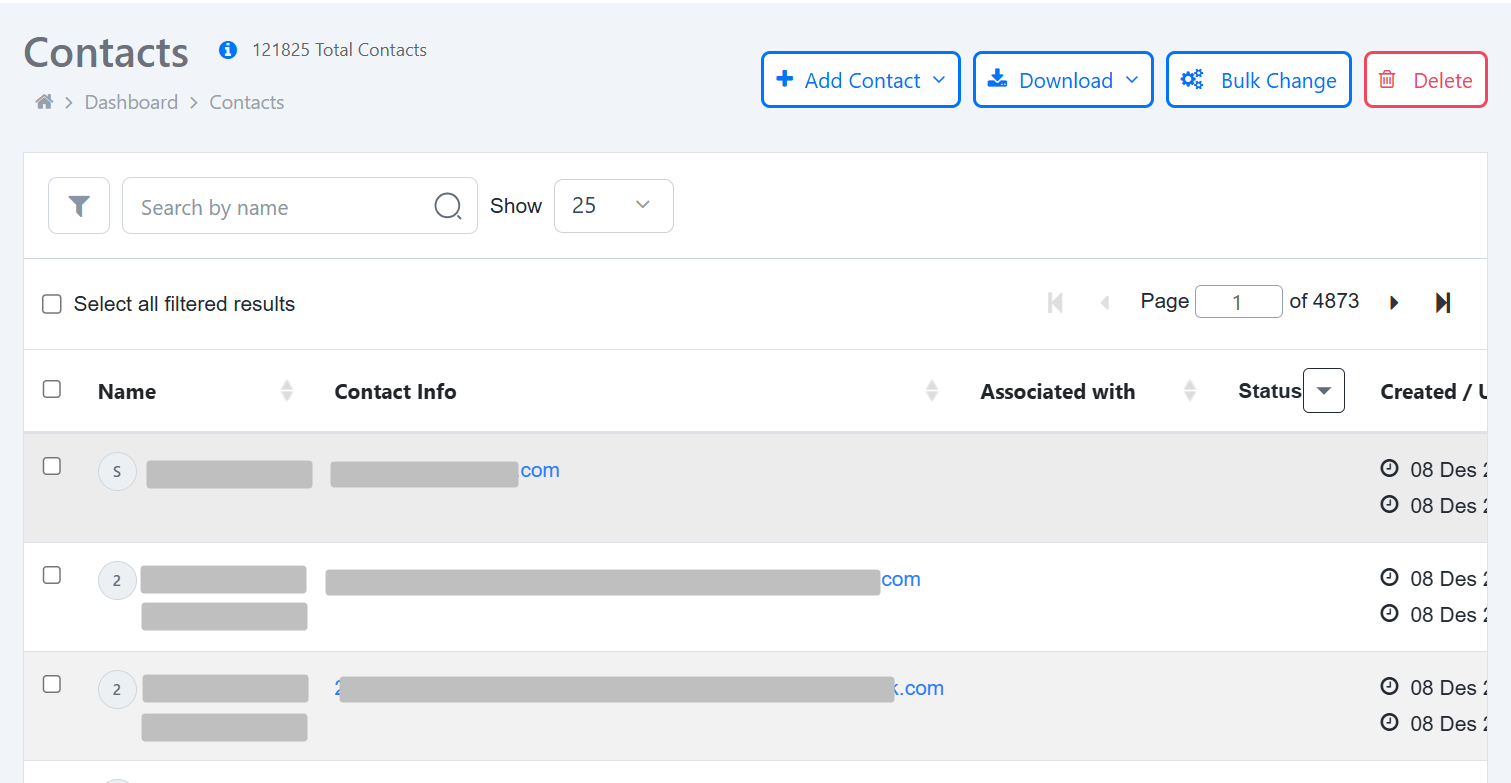The width and height of the screenshot is (1511, 783).
Task: Toggle the table header select-all checkbox
Action: click(x=52, y=389)
